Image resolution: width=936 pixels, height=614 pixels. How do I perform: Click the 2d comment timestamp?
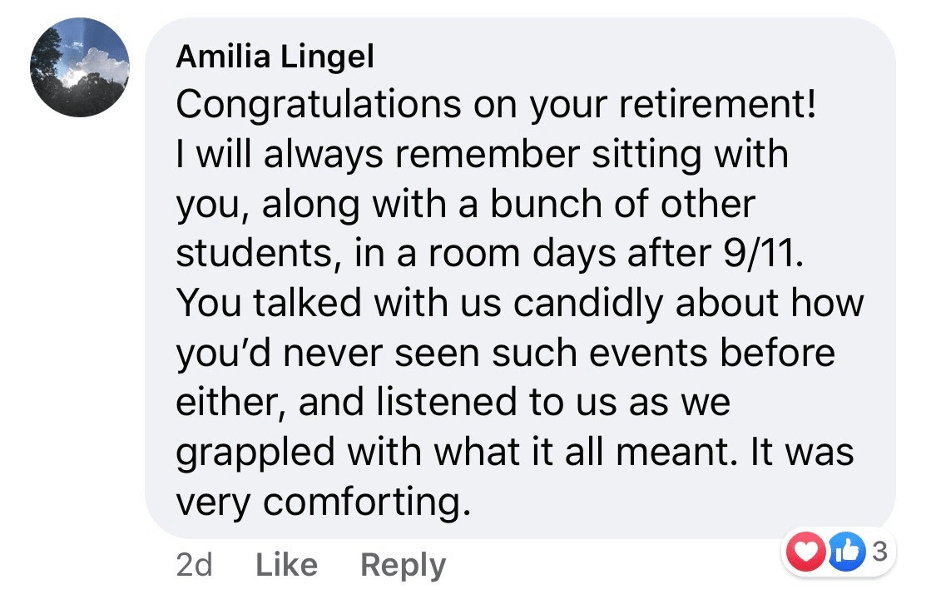click(x=194, y=565)
